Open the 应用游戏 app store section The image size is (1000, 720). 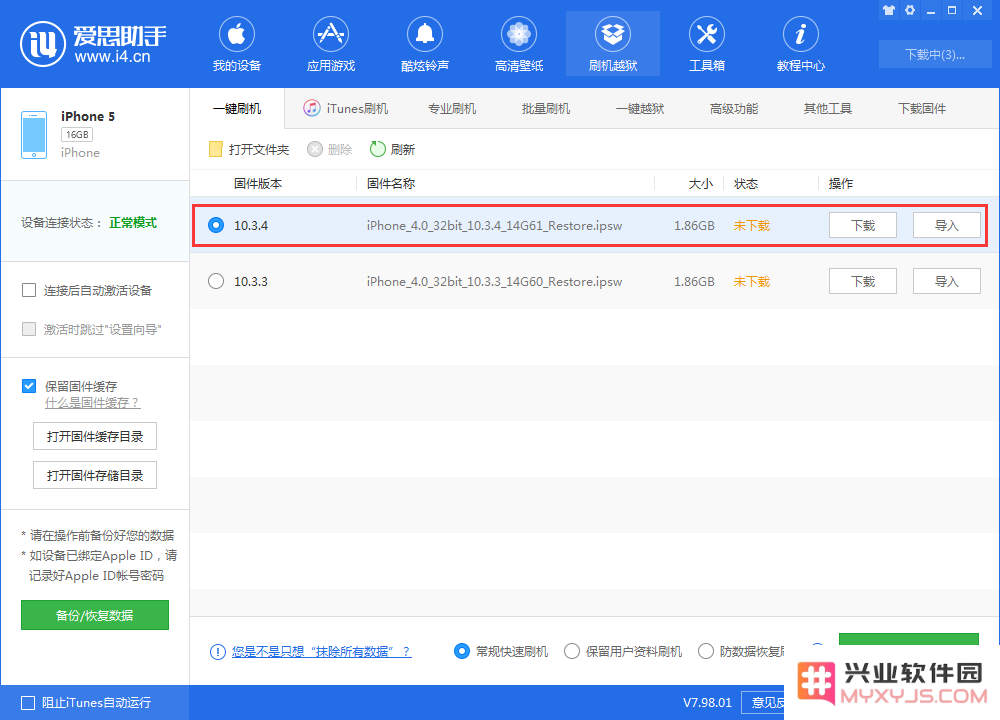[x=330, y=44]
